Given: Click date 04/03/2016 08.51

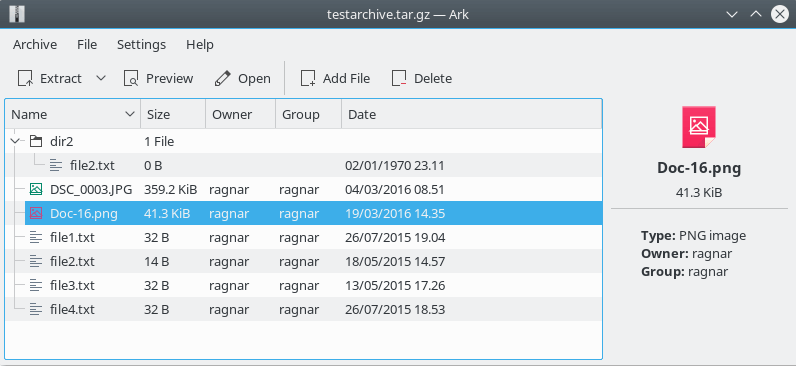Looking at the screenshot, I should pyautogui.click(x=395, y=190).
